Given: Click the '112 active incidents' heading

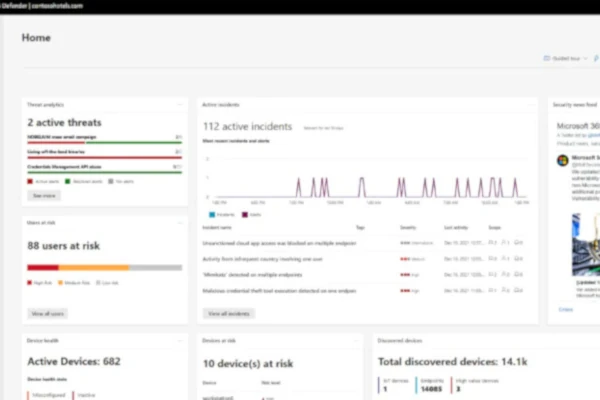Looking at the screenshot, I should coord(248,127).
